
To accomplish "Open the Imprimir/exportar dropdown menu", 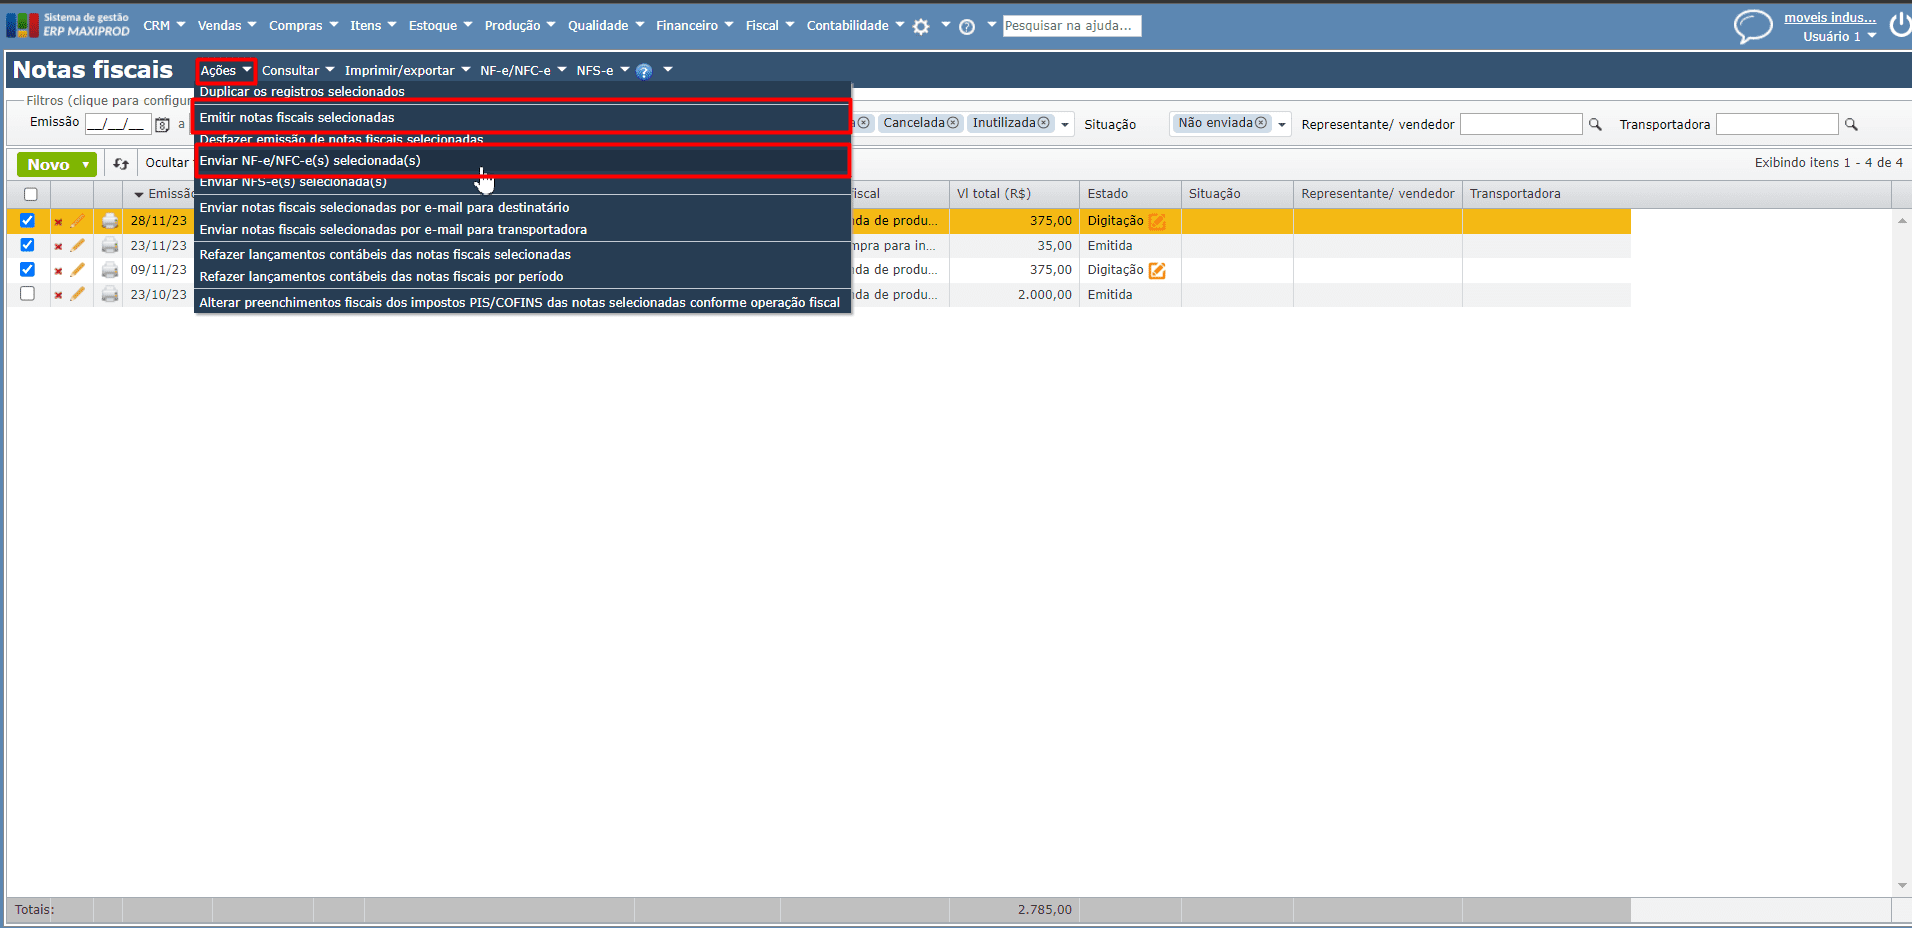I will (407, 71).
